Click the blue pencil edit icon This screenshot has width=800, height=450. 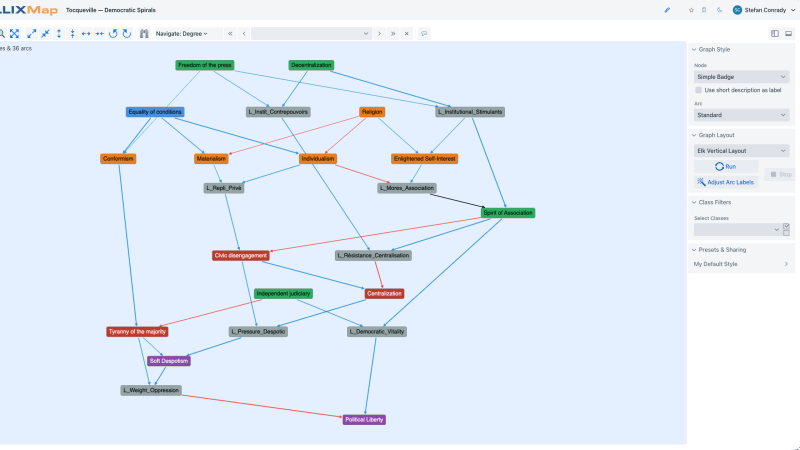coord(667,10)
